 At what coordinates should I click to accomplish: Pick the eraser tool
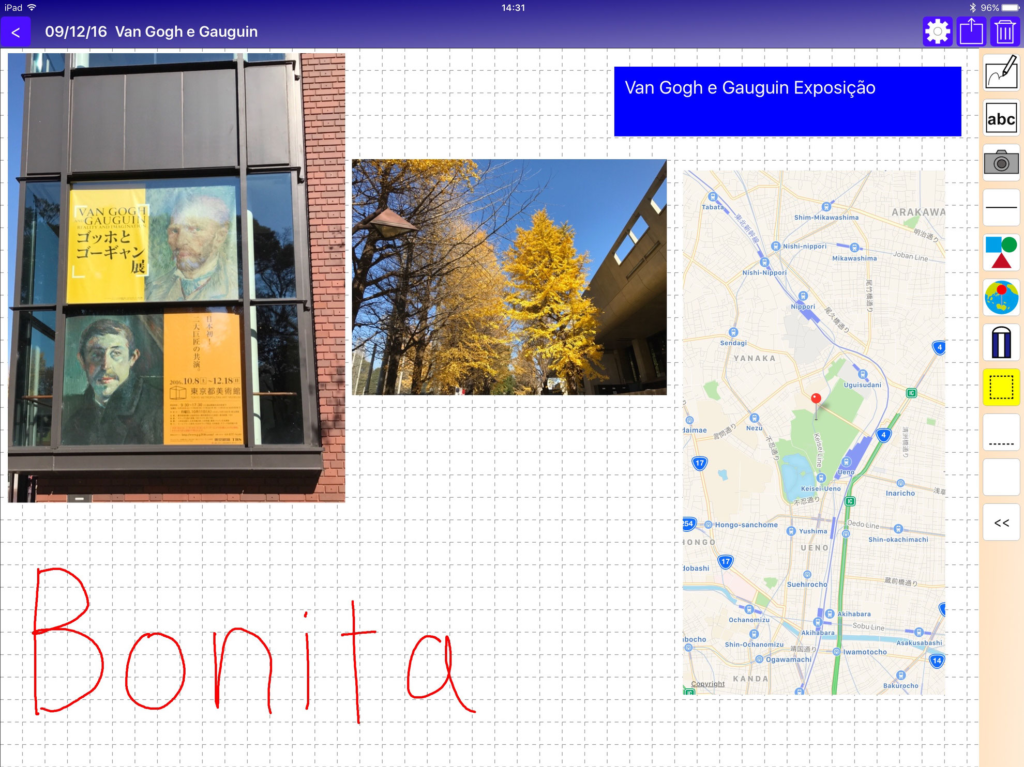1001,342
